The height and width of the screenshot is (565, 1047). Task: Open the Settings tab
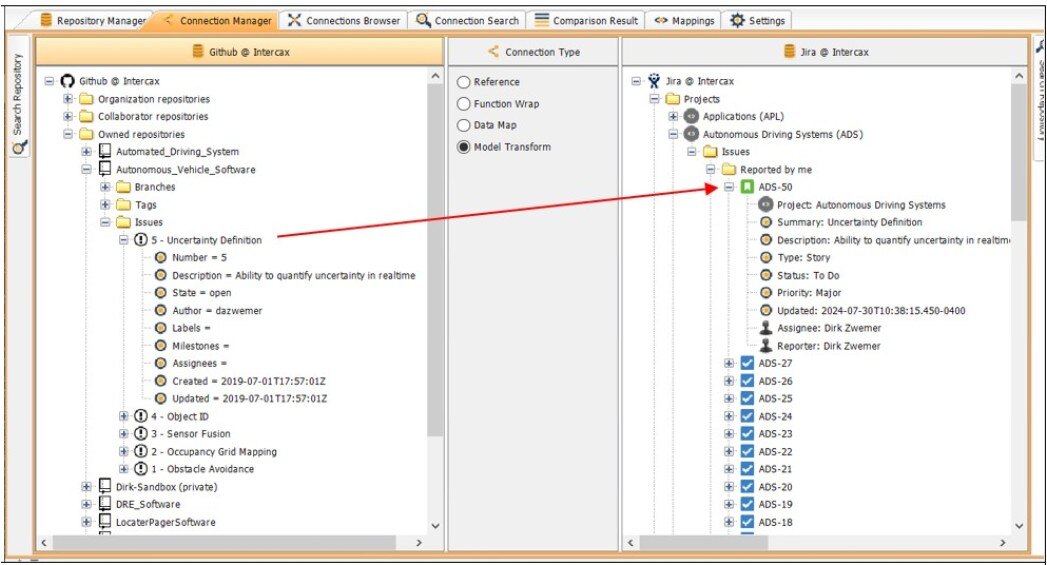click(758, 20)
